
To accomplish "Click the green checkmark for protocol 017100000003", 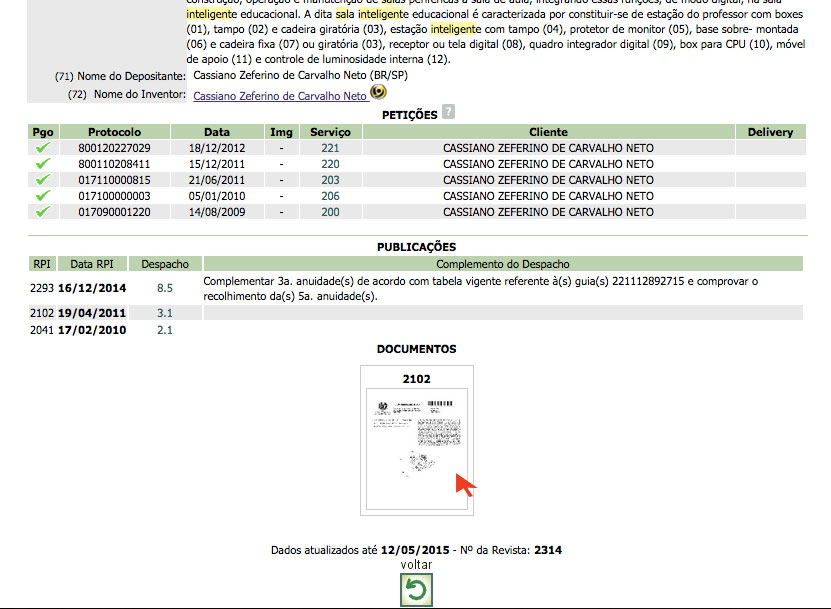I will (x=42, y=196).
